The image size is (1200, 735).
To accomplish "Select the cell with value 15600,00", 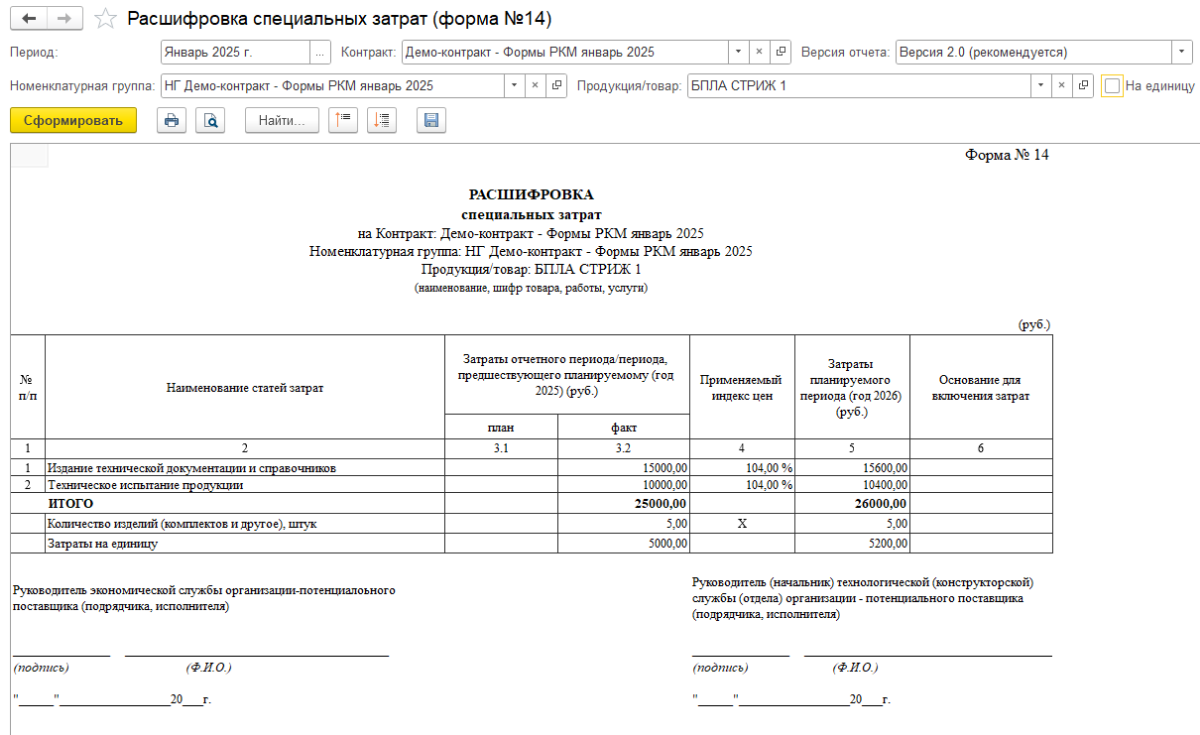I will tap(852, 468).
